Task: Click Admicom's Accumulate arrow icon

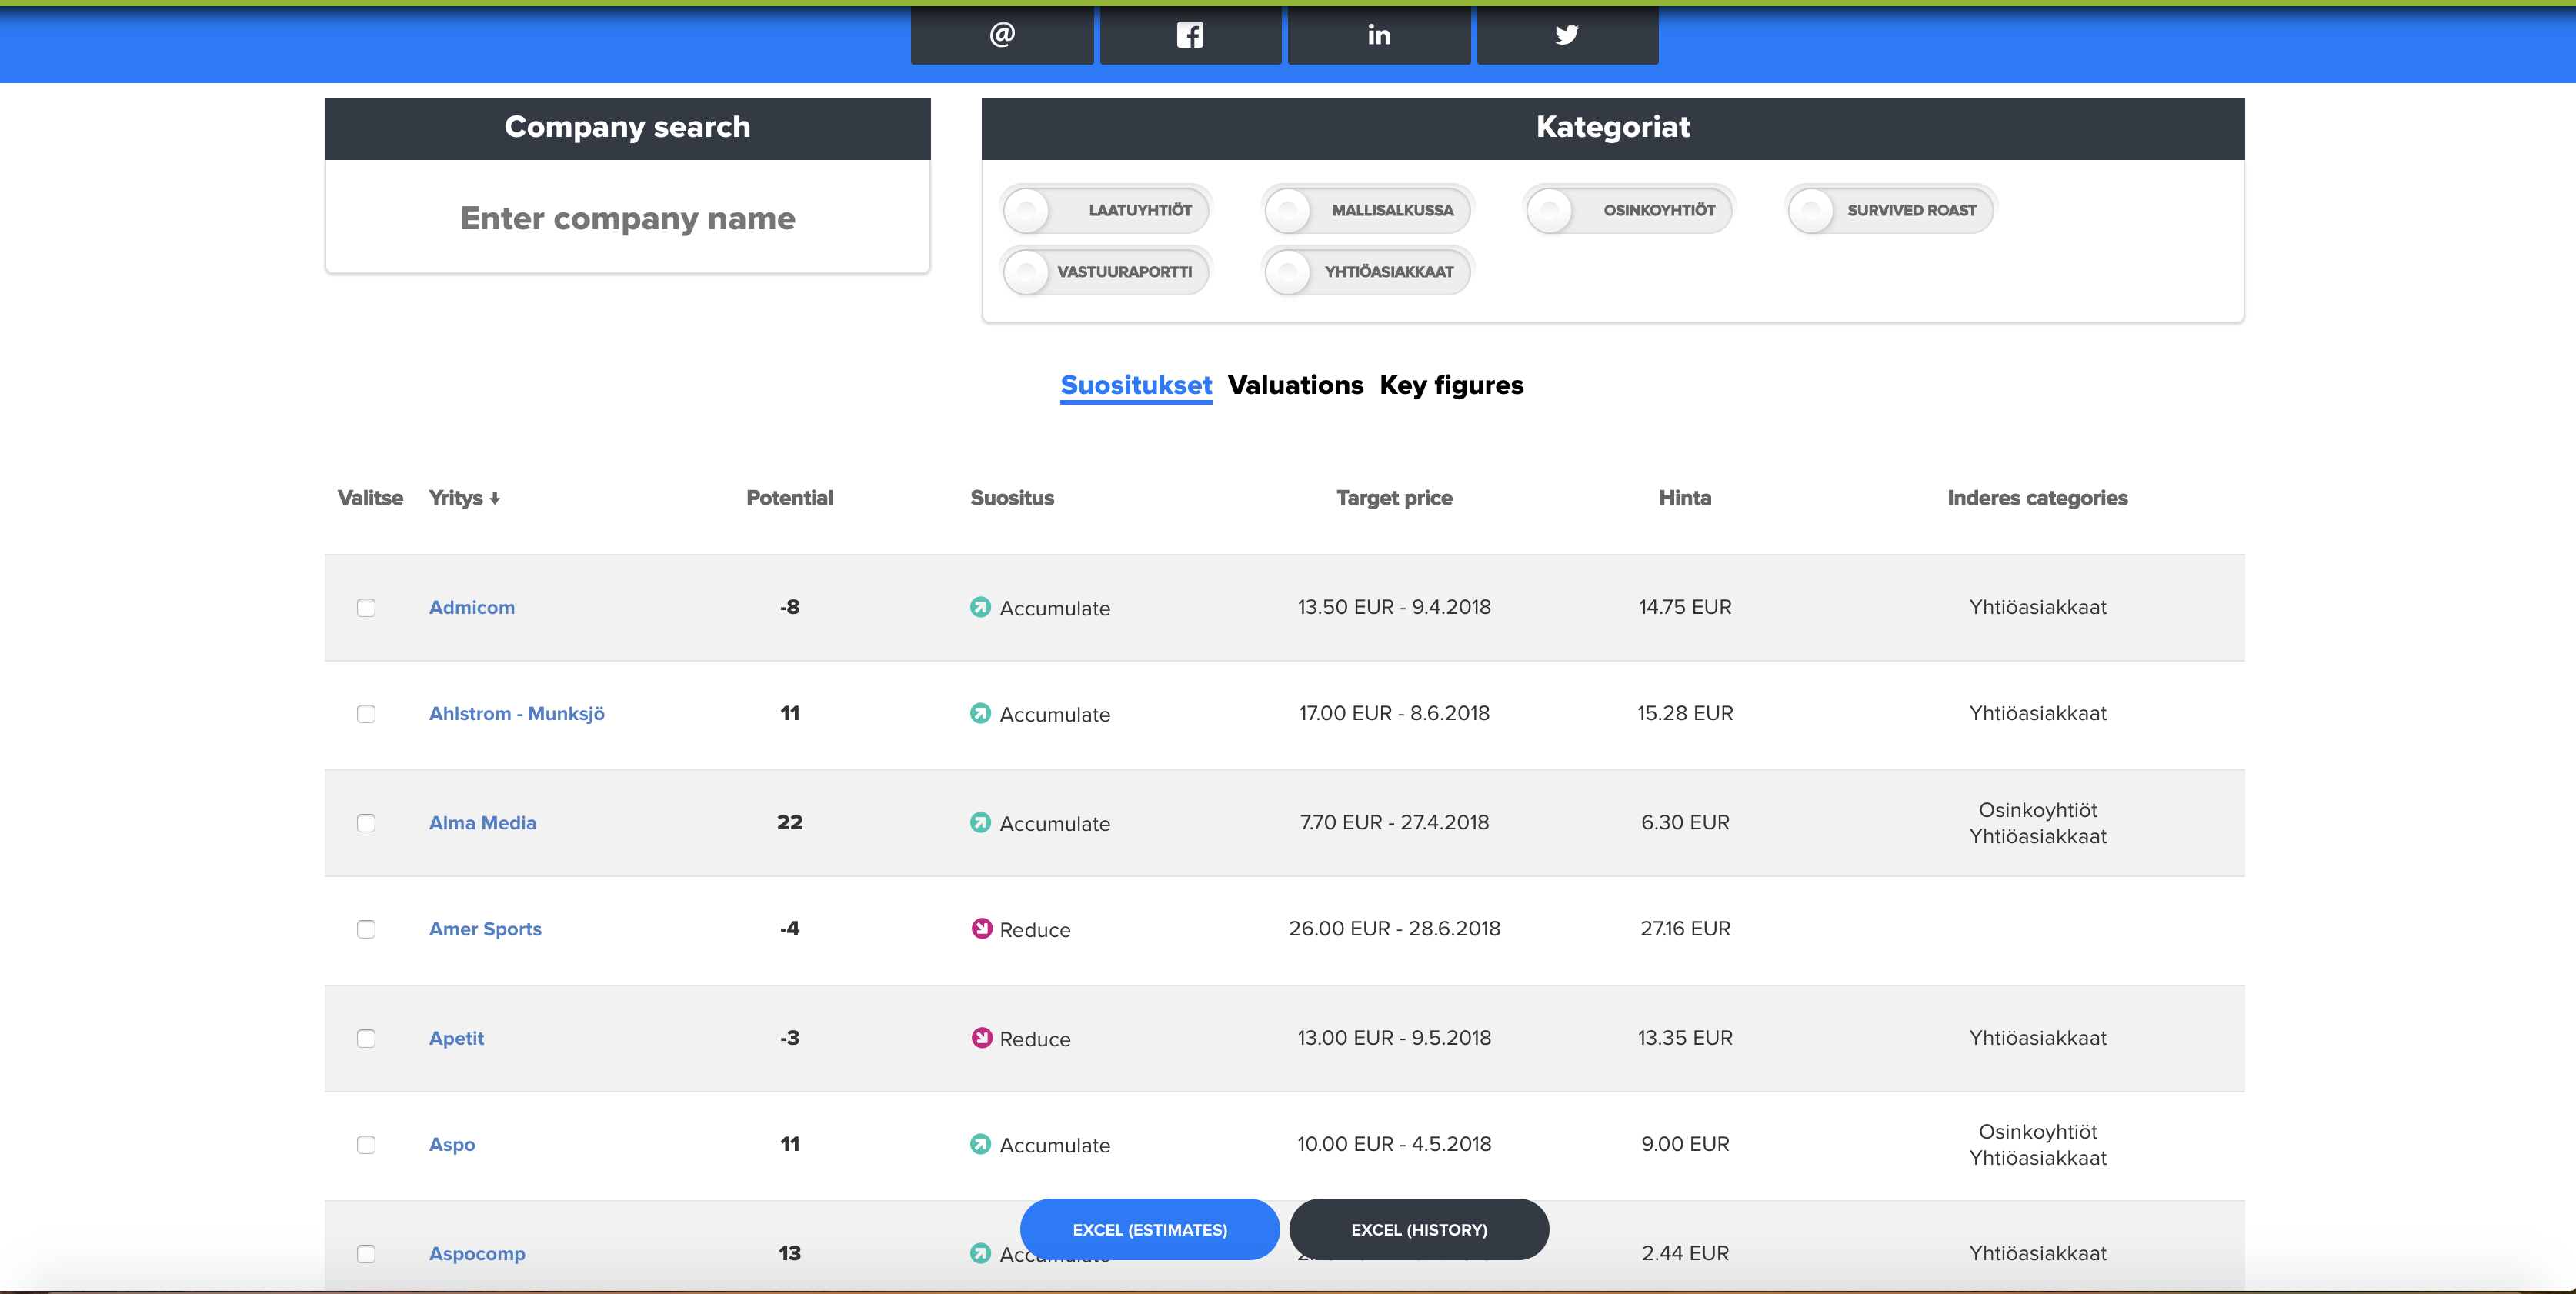Action: pos(980,607)
